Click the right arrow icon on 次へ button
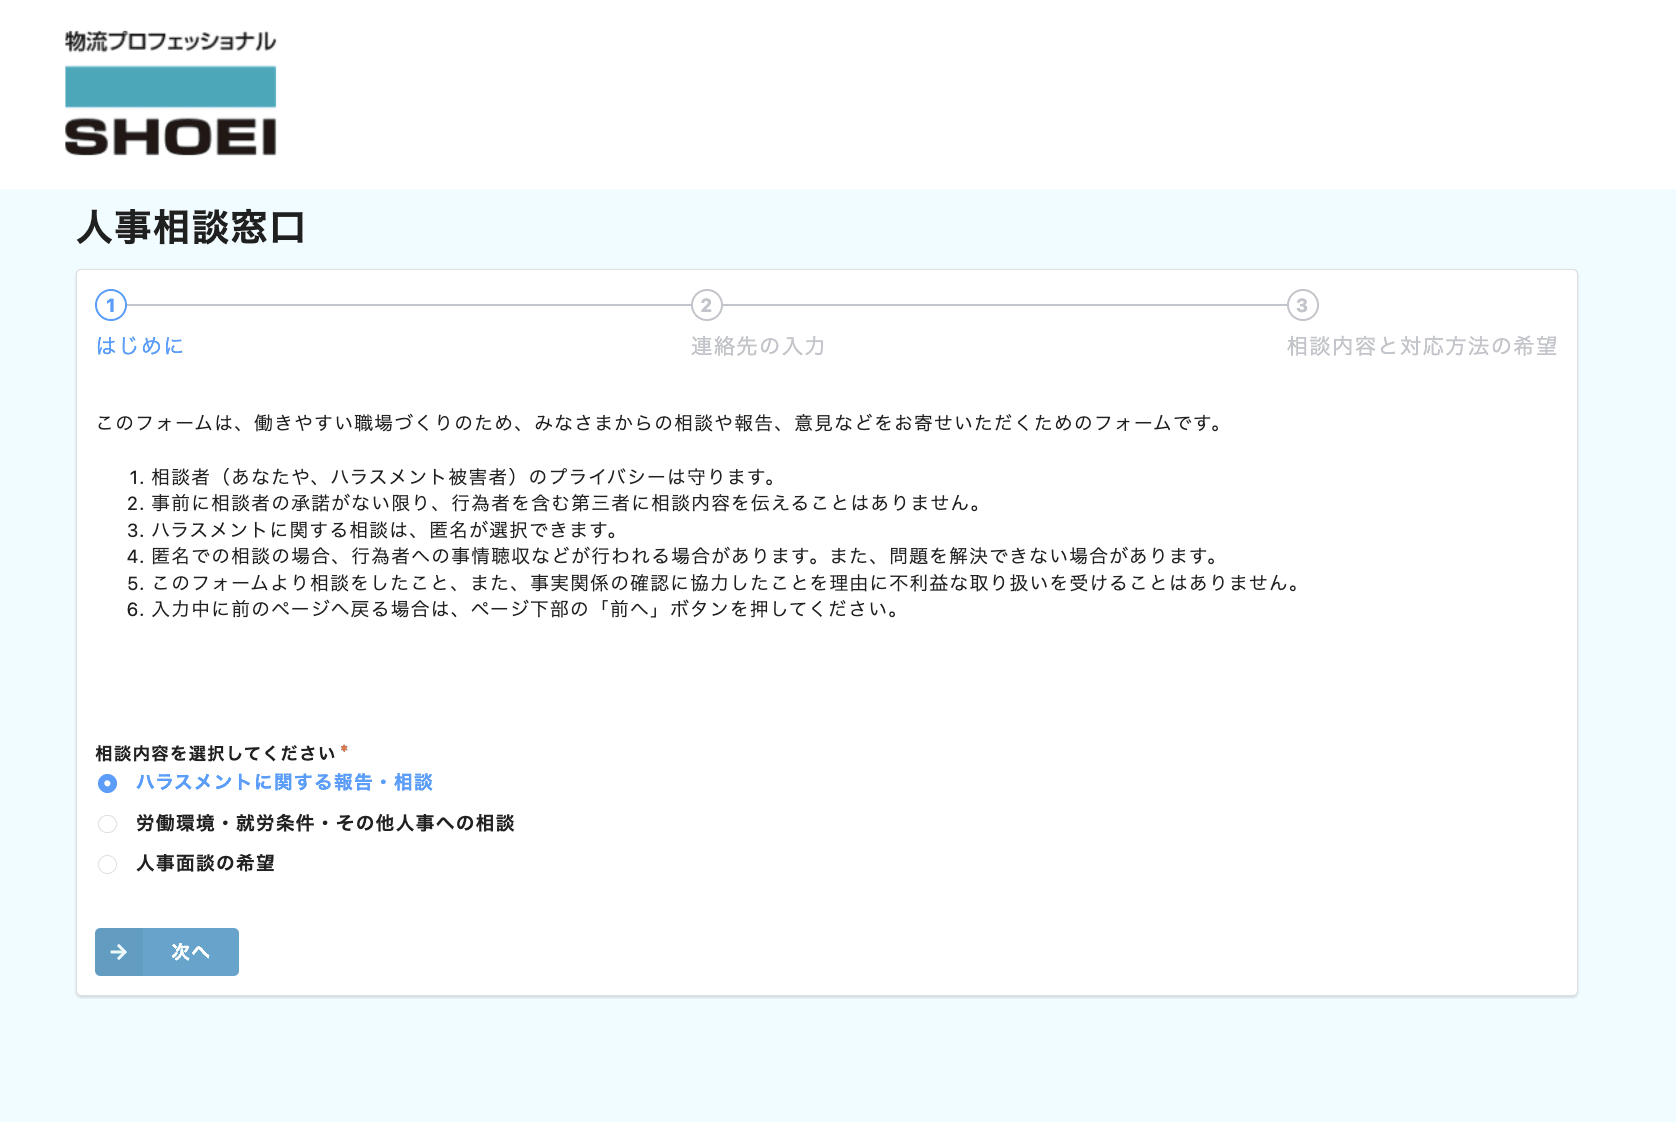Viewport: 1676px width, 1122px height. (x=119, y=952)
